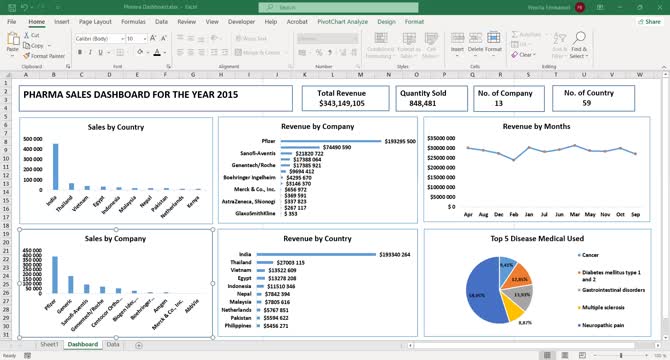Image resolution: width=670 pixels, height=360 pixels.
Task: Click the Copy button
Action: click(x=33, y=45)
